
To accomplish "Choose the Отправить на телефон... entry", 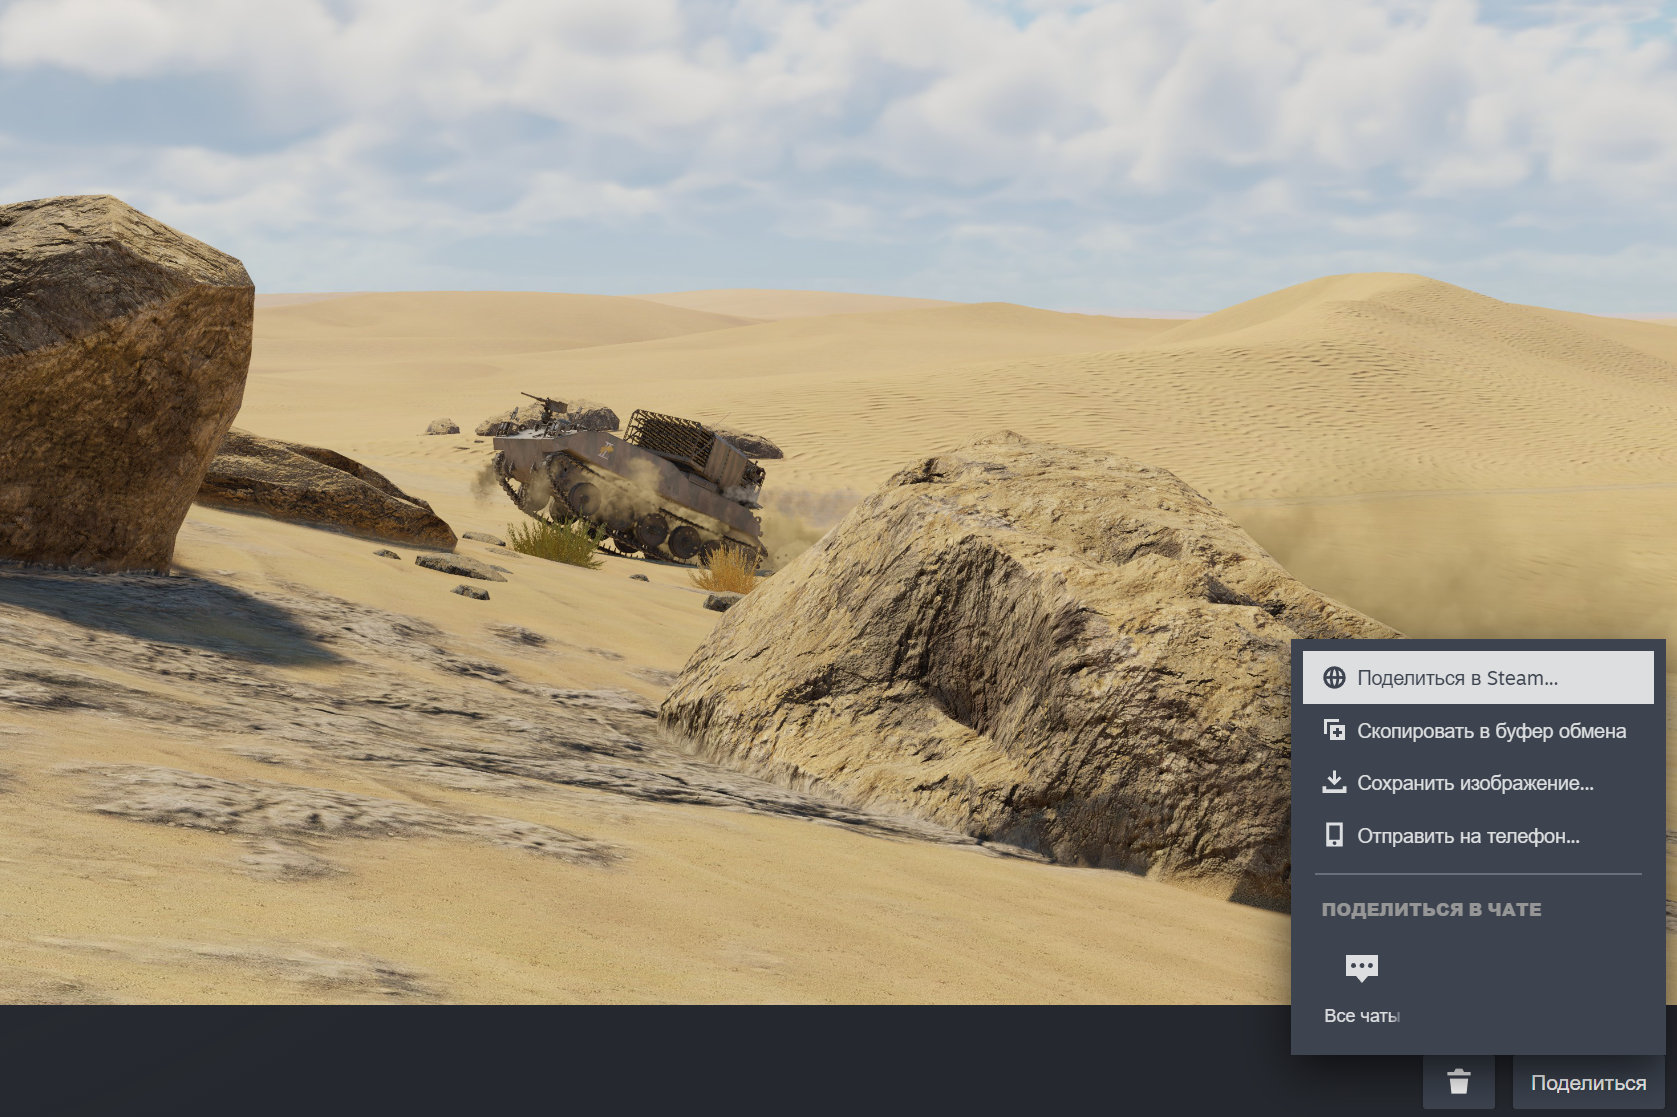I will pyautogui.click(x=1478, y=835).
